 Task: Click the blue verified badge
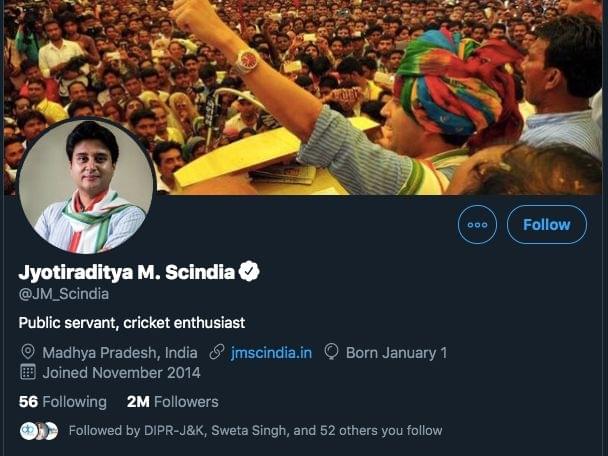point(249,271)
